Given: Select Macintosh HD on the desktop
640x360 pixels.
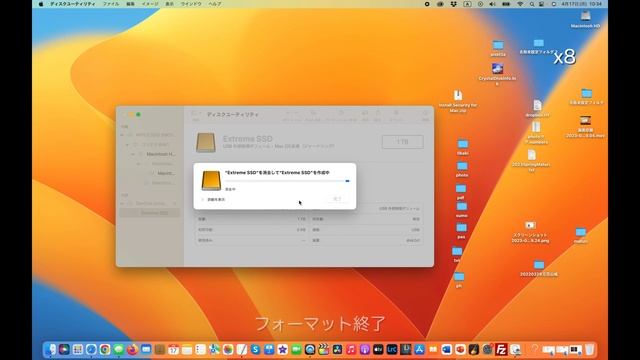Looking at the screenshot, I should click(585, 19).
